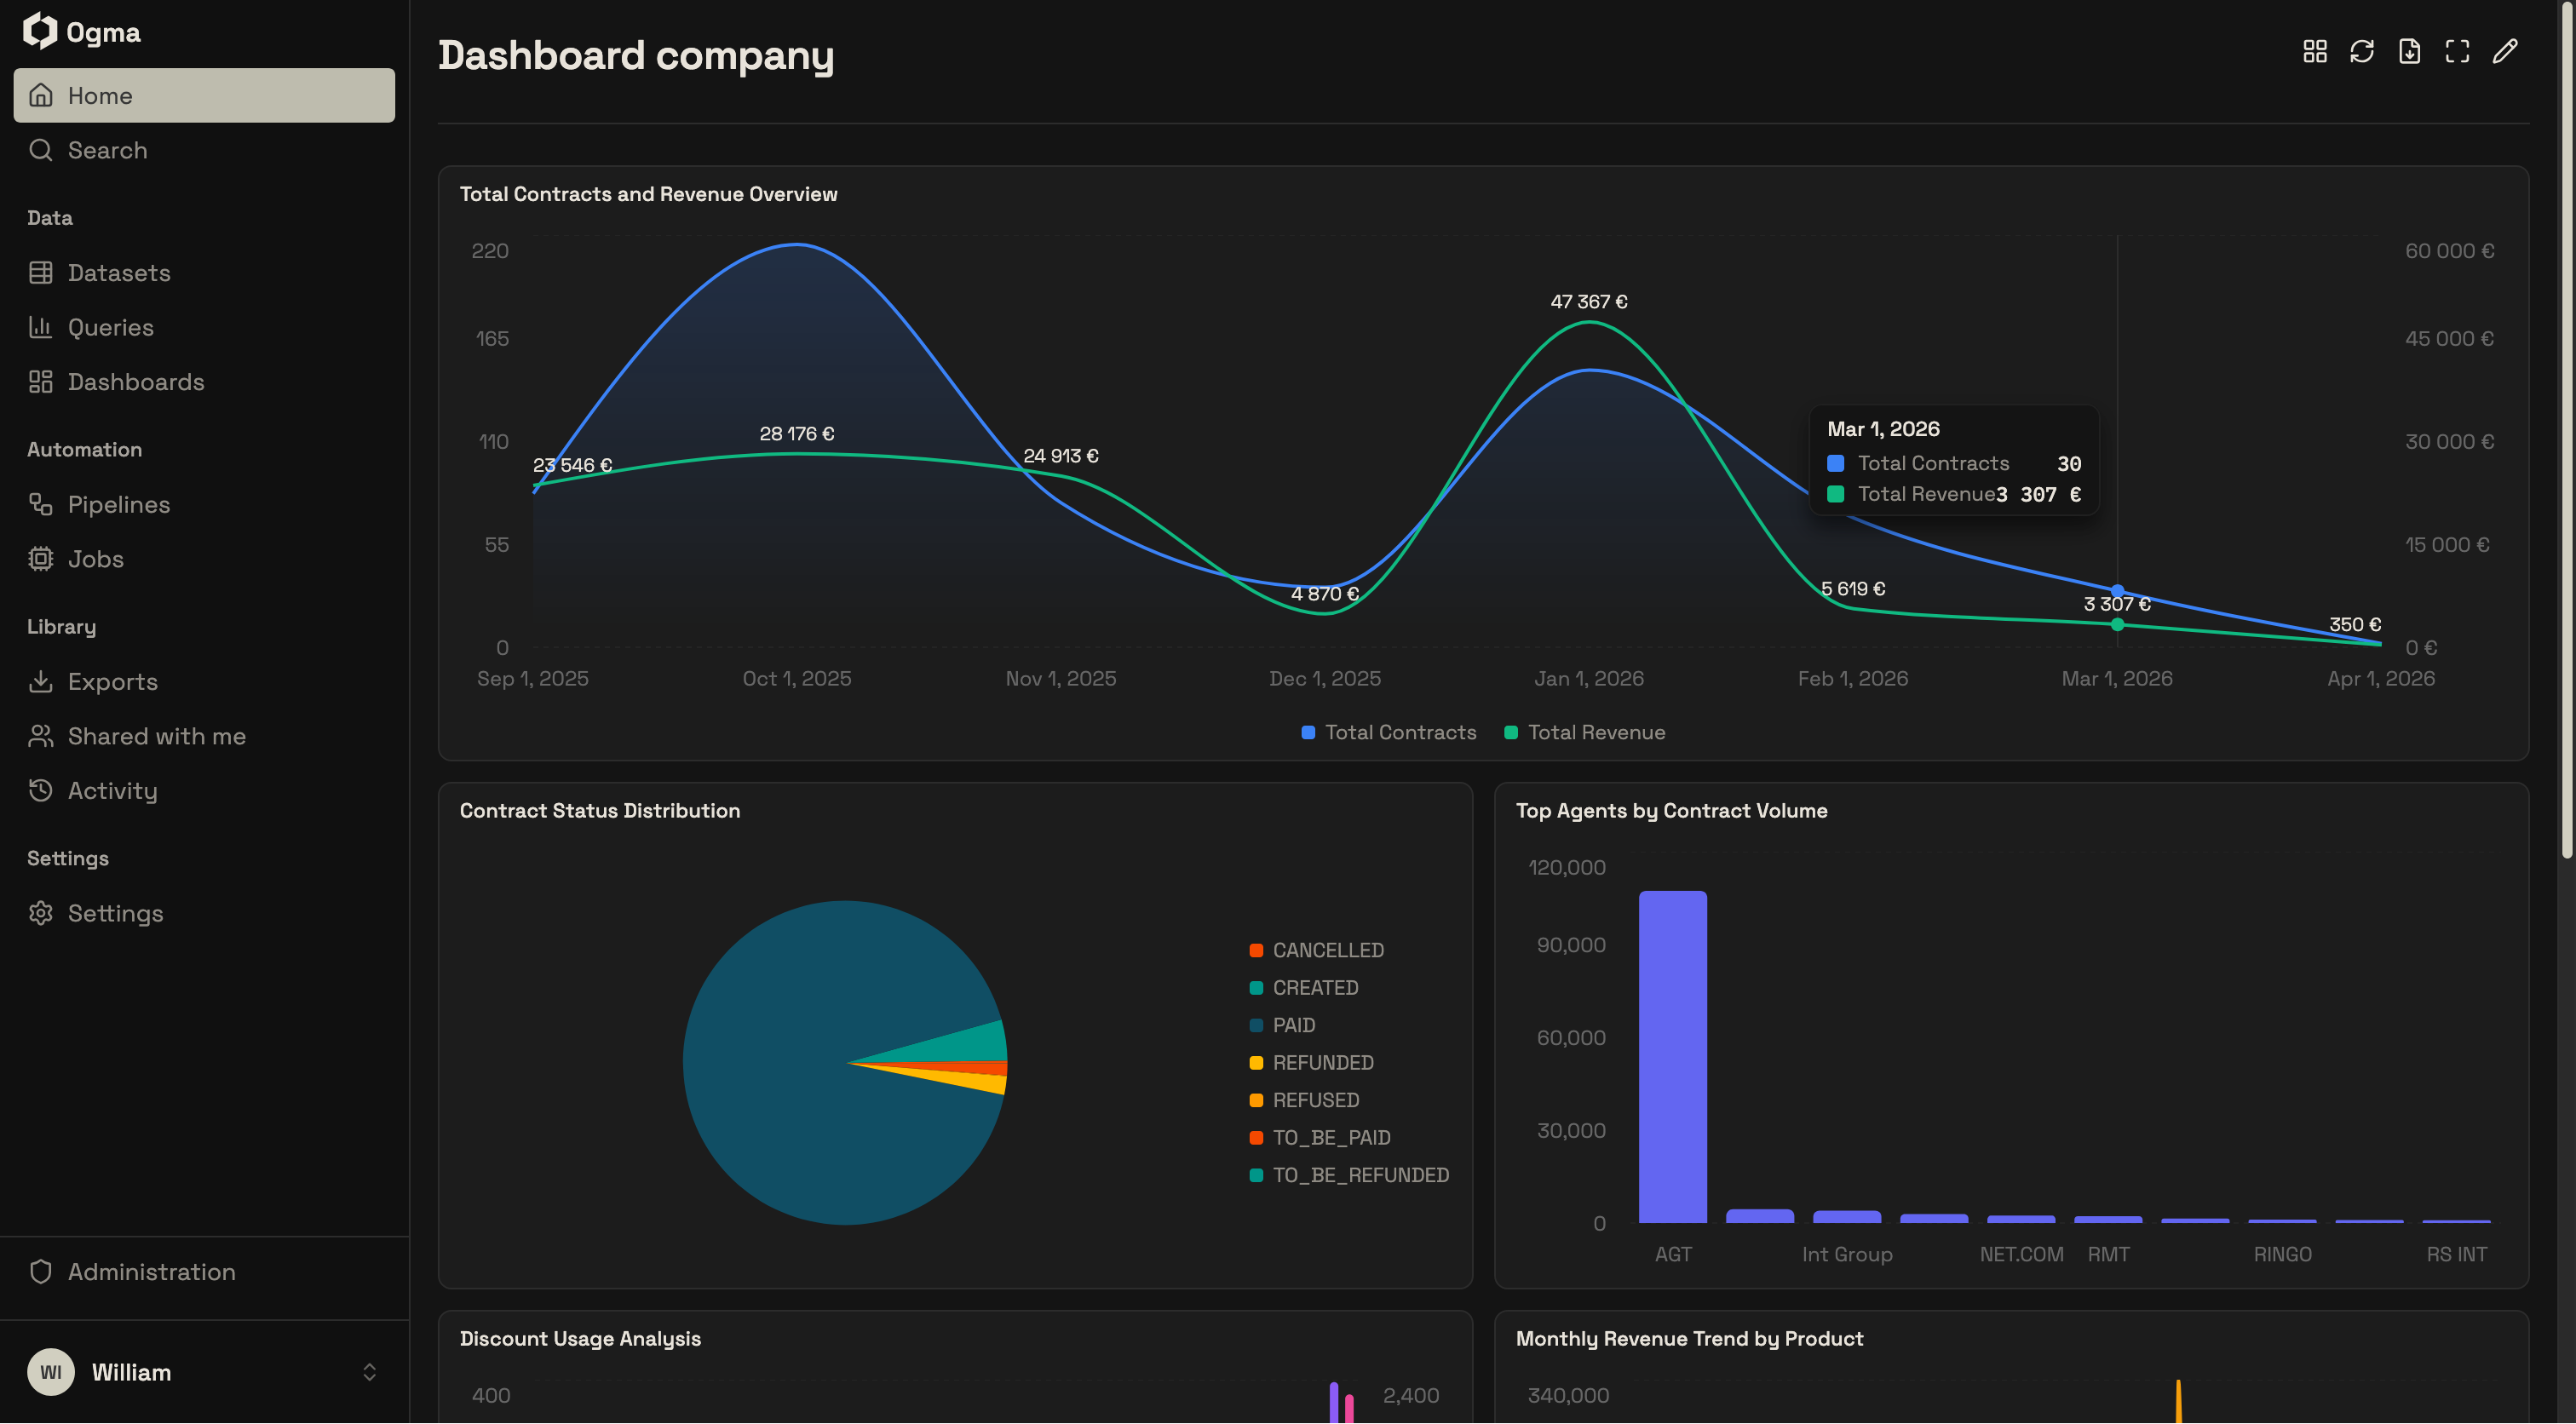Click the Total Contracts and Revenue Overview title
2576x1424 pixels.
click(x=648, y=194)
